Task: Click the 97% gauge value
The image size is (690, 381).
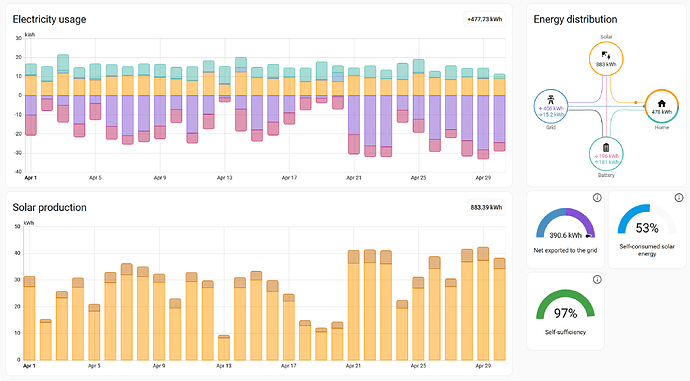Action: click(565, 313)
